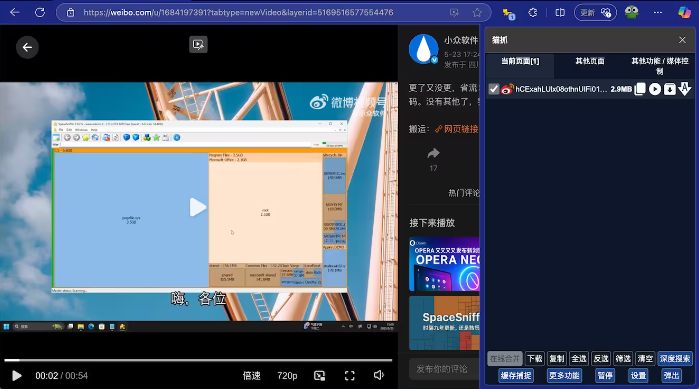The height and width of the screenshot is (389, 699).
Task: Open the 倍速 playback speed menu
Action: (251, 376)
